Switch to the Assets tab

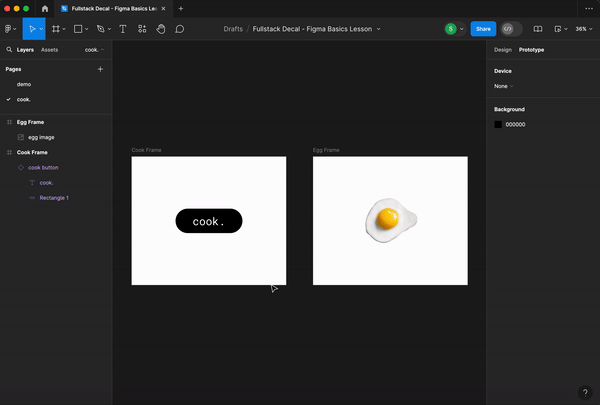coord(49,50)
